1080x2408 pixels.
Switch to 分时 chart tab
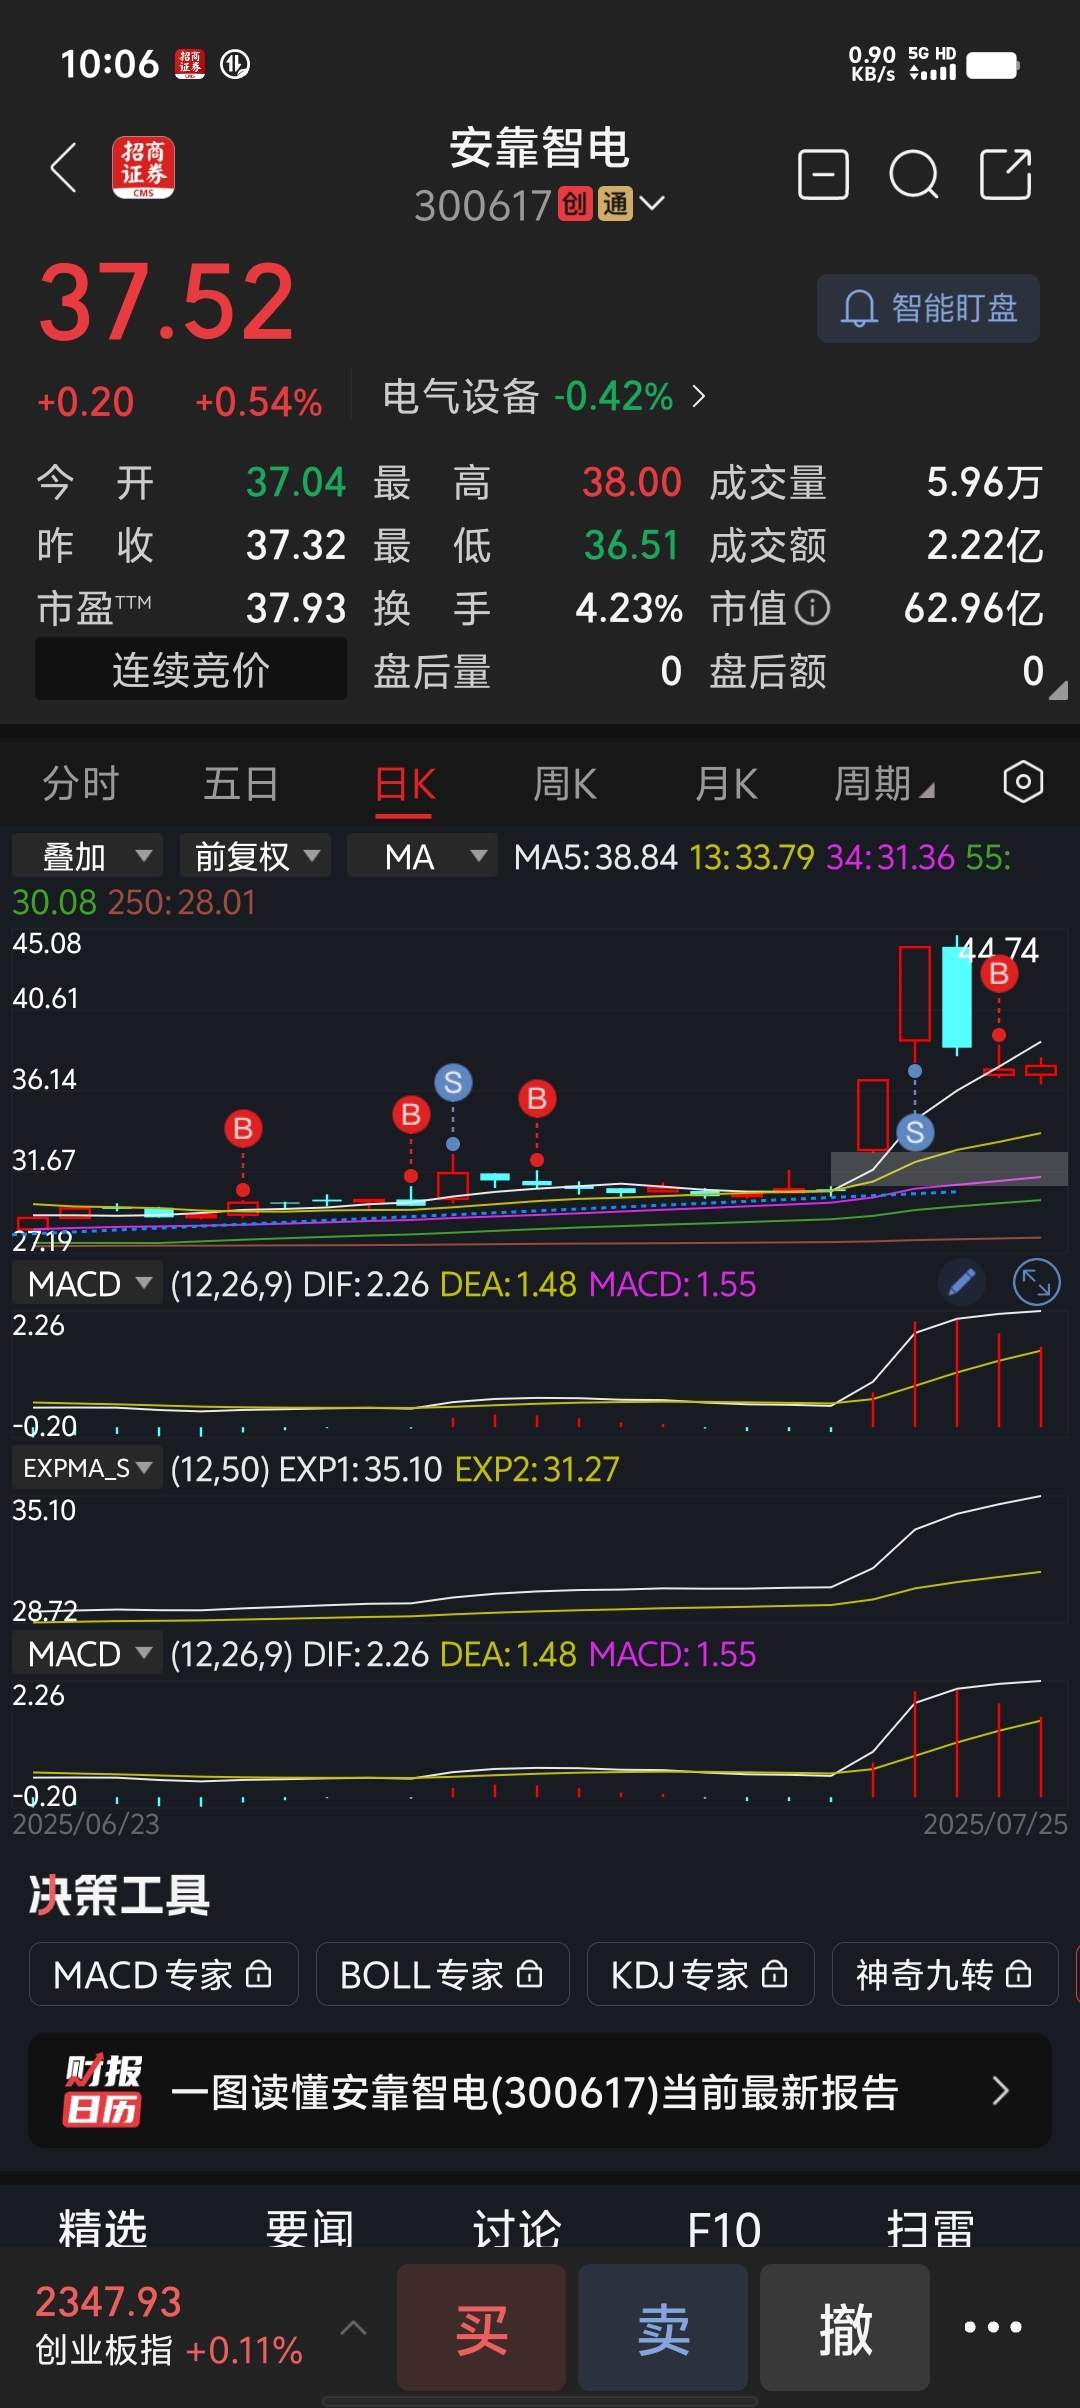click(81, 783)
